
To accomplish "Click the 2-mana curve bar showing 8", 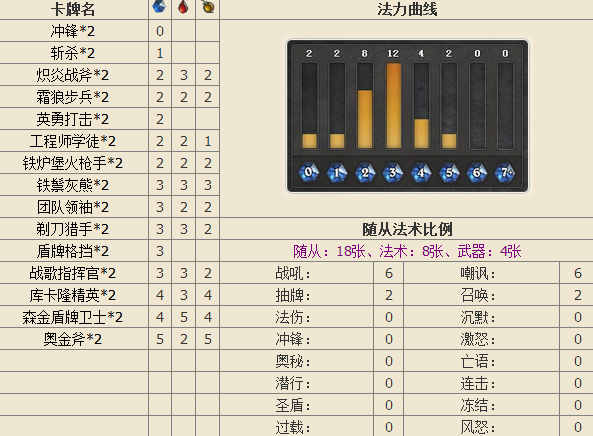I will (x=365, y=119).
